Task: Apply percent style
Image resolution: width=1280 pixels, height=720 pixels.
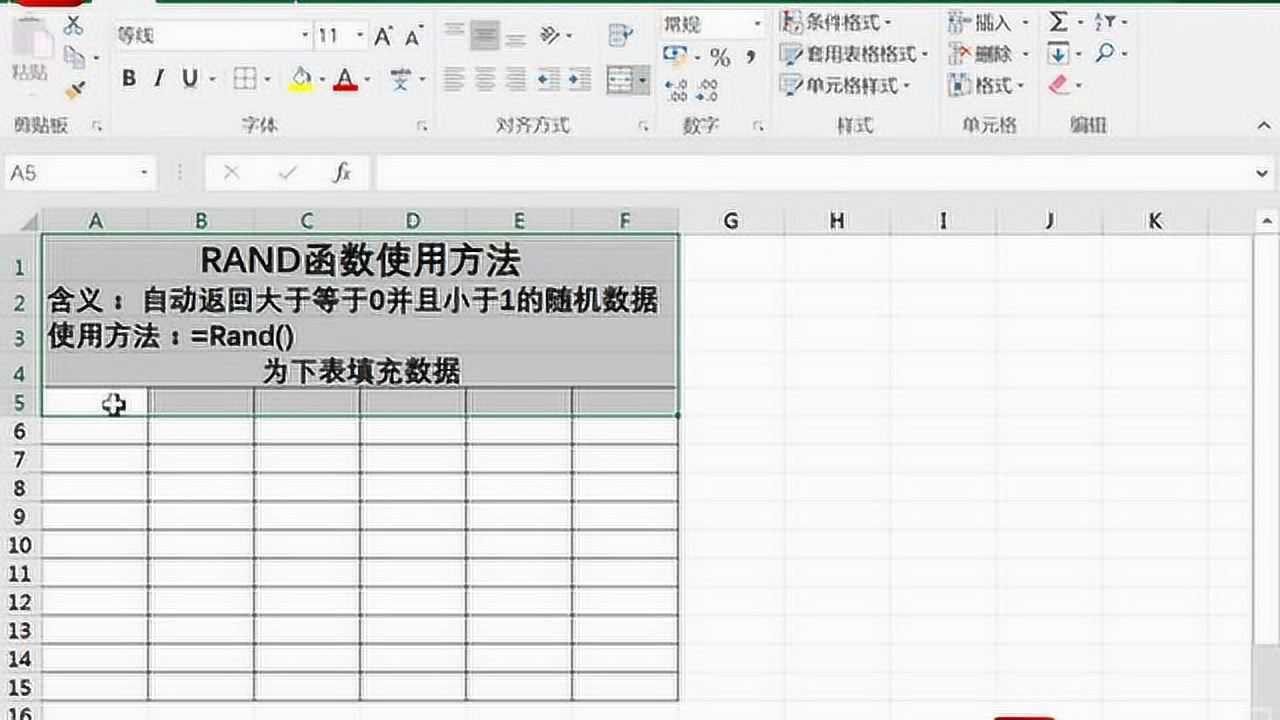Action: tap(720, 57)
